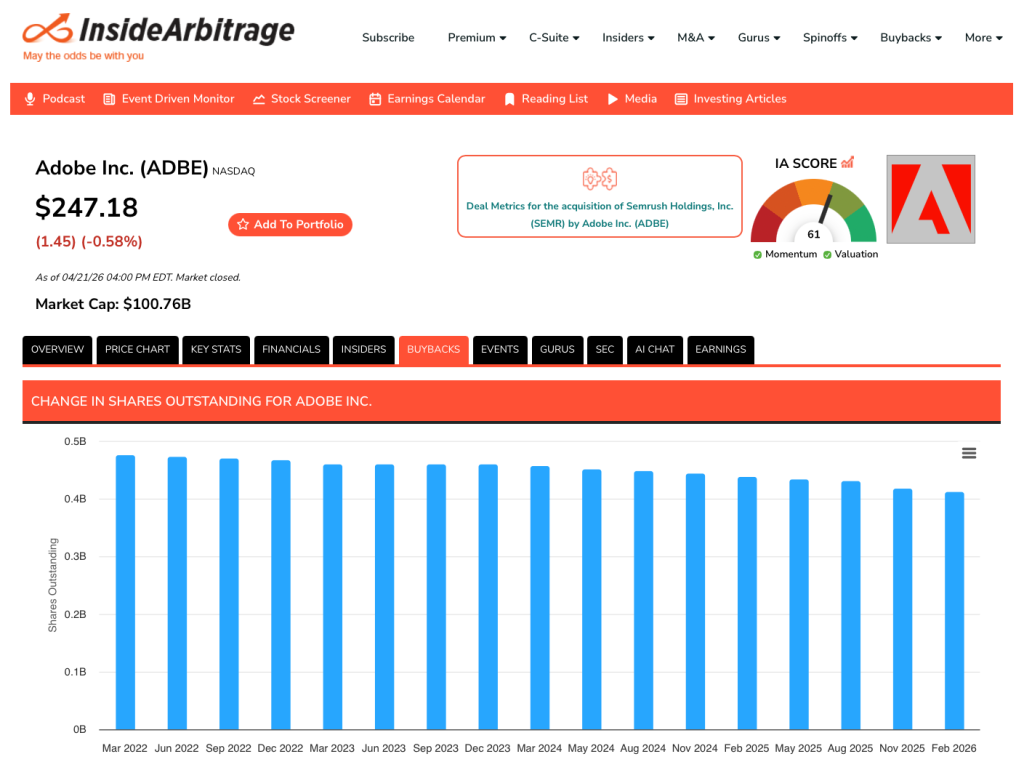This screenshot has width=1024, height=762.
Task: Switch to the FINANCIALS tab
Action: 291,349
